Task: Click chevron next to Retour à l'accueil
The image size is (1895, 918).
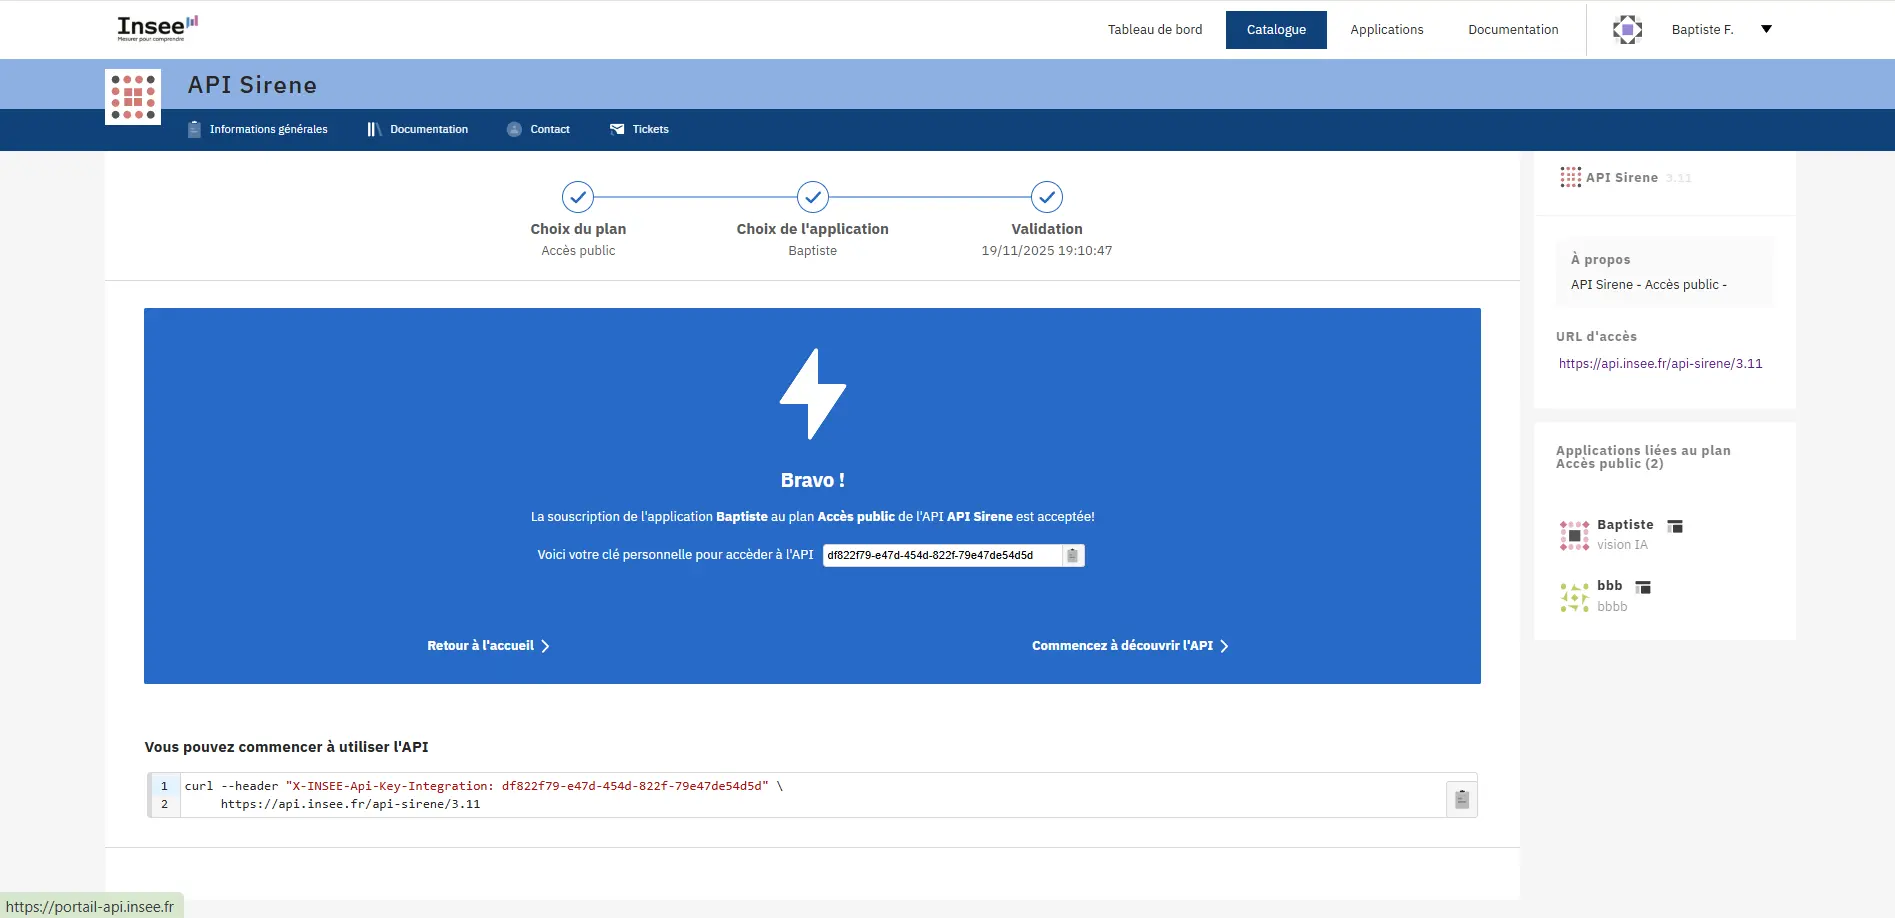Action: (x=545, y=646)
